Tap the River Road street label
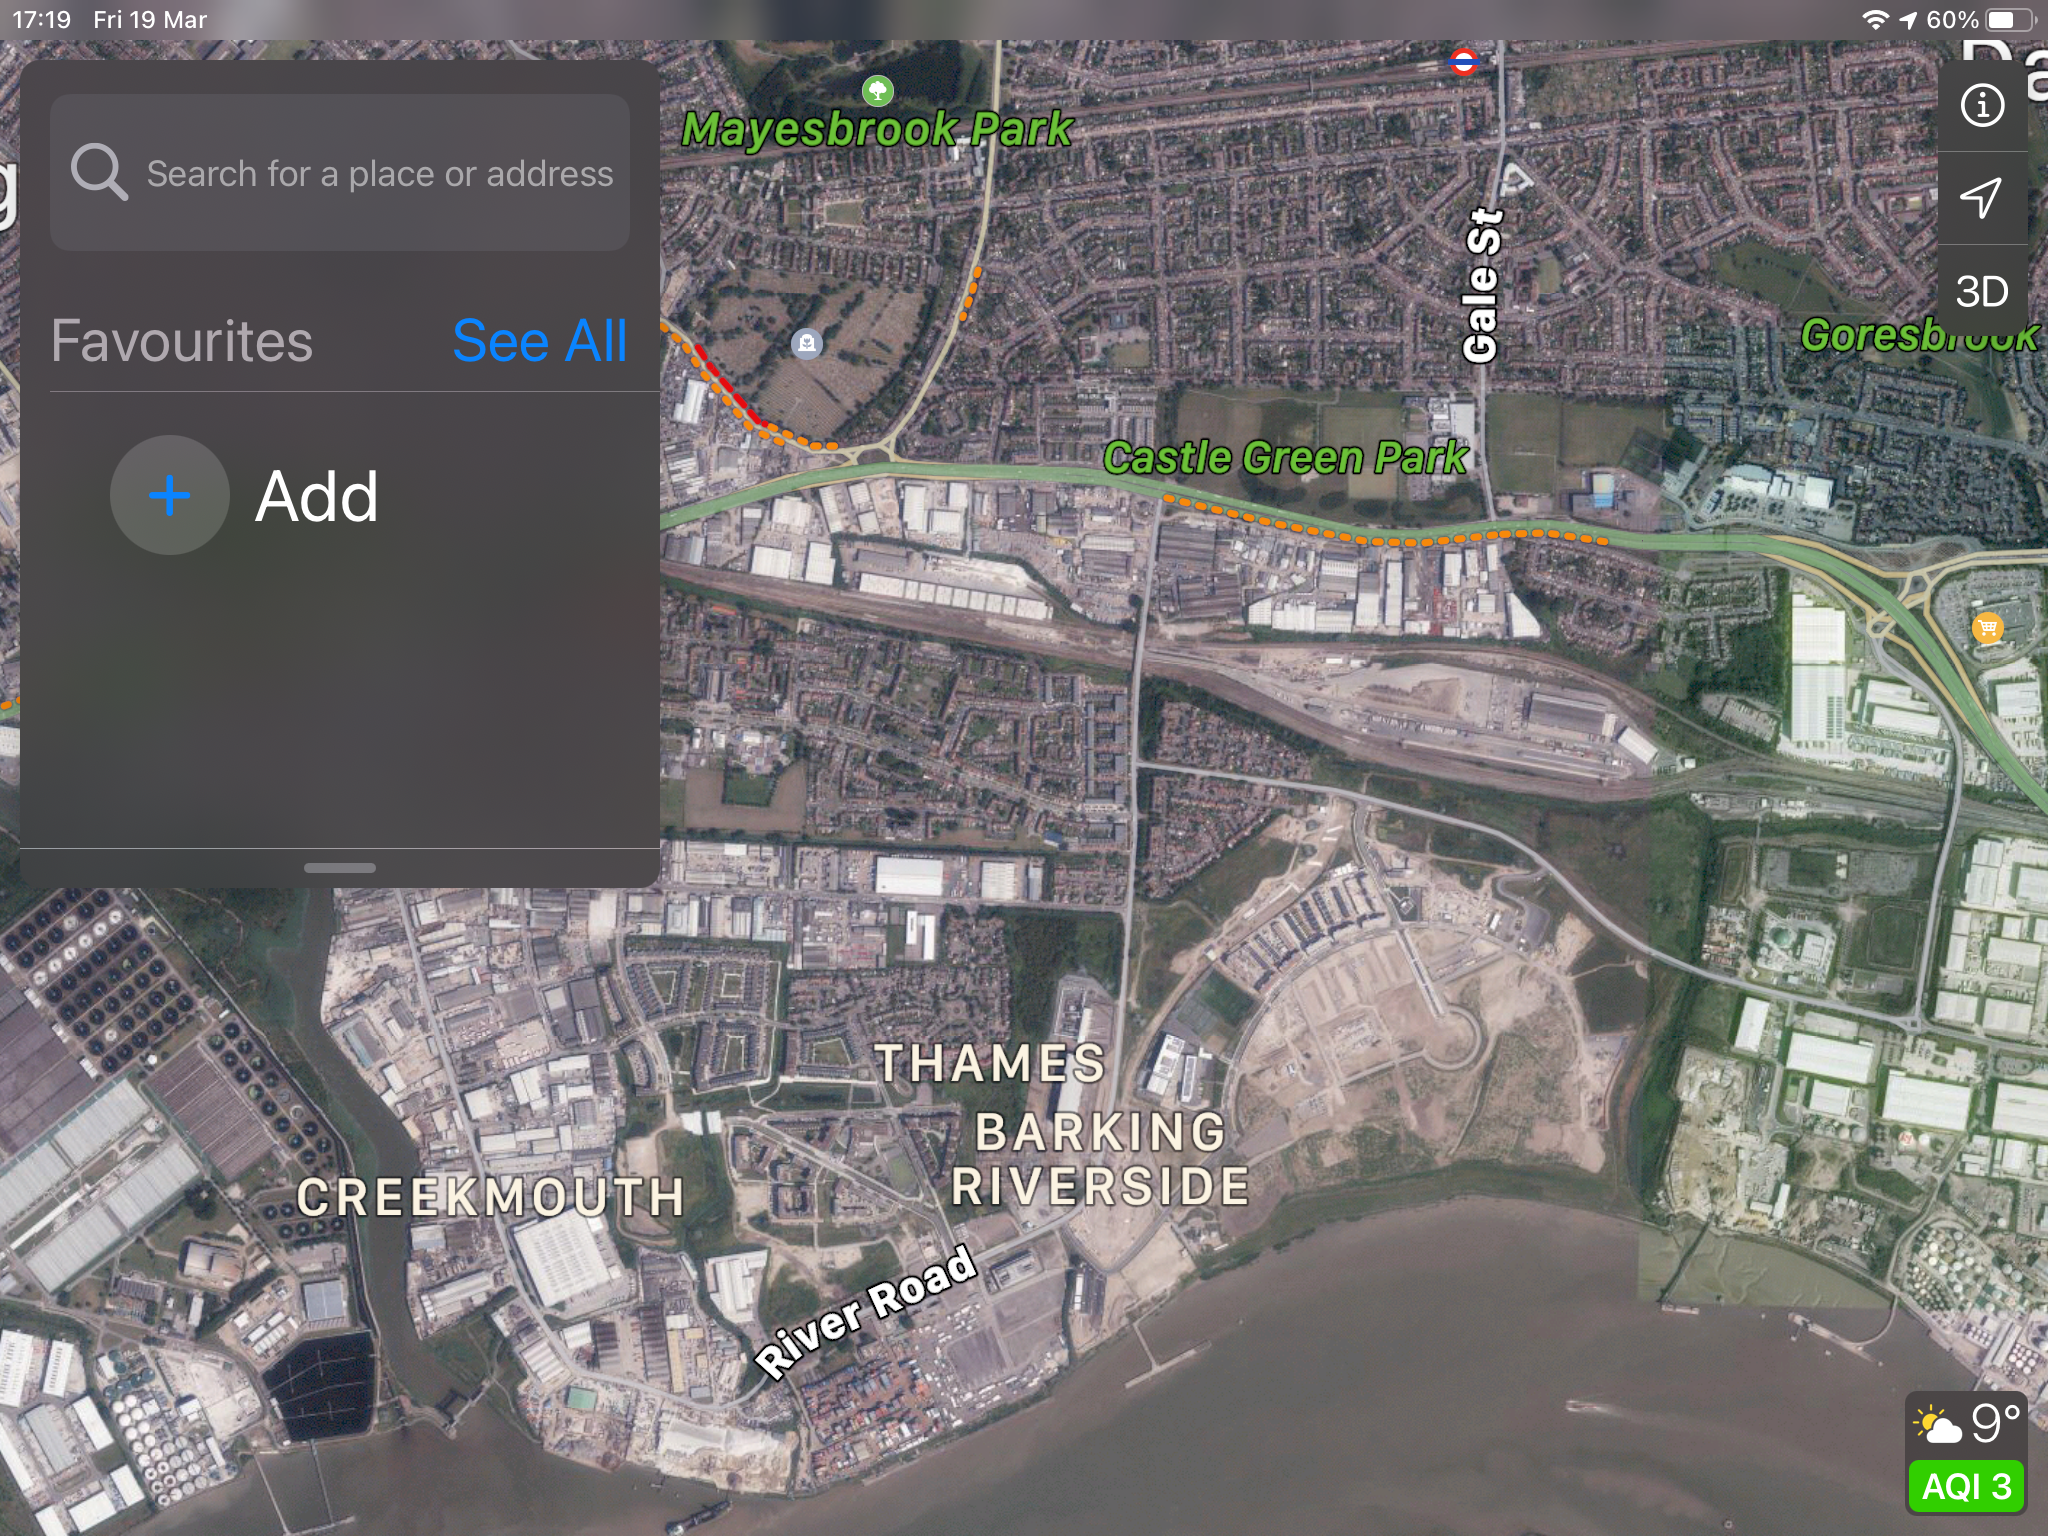The height and width of the screenshot is (1536, 2048). tap(866, 1311)
